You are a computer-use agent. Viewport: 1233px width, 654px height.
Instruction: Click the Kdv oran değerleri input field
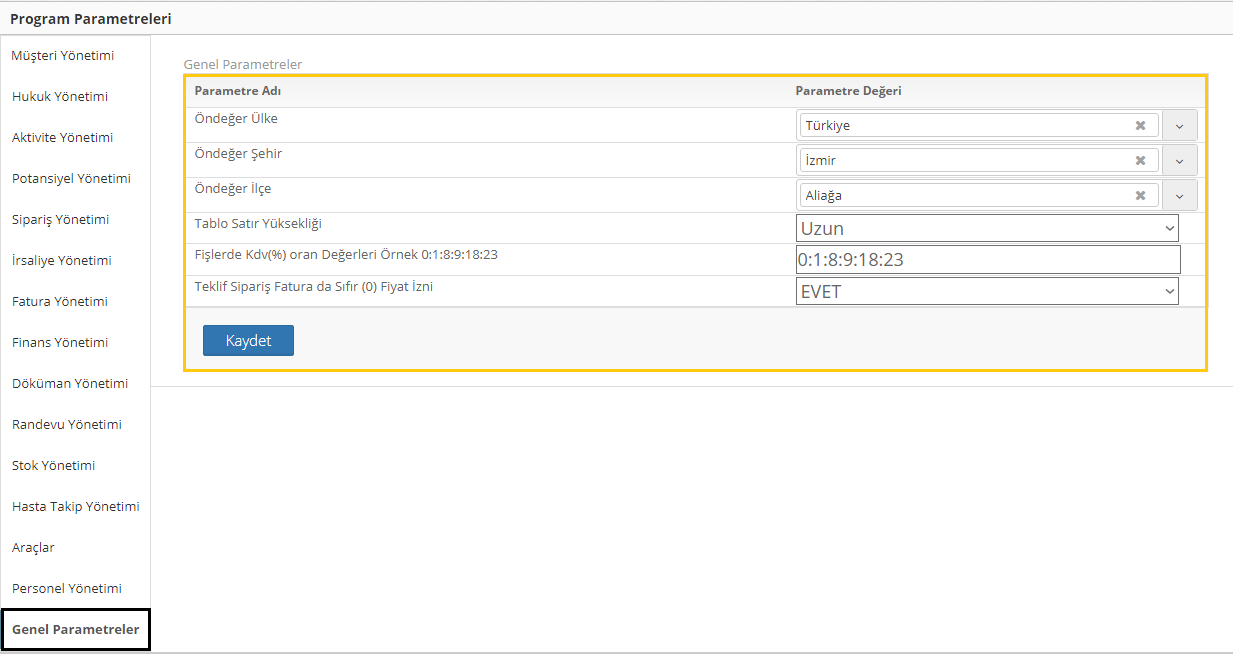(987, 260)
